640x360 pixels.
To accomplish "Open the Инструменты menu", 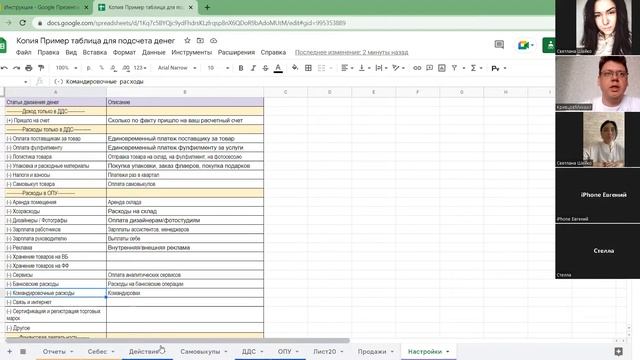I will click(x=191, y=53).
